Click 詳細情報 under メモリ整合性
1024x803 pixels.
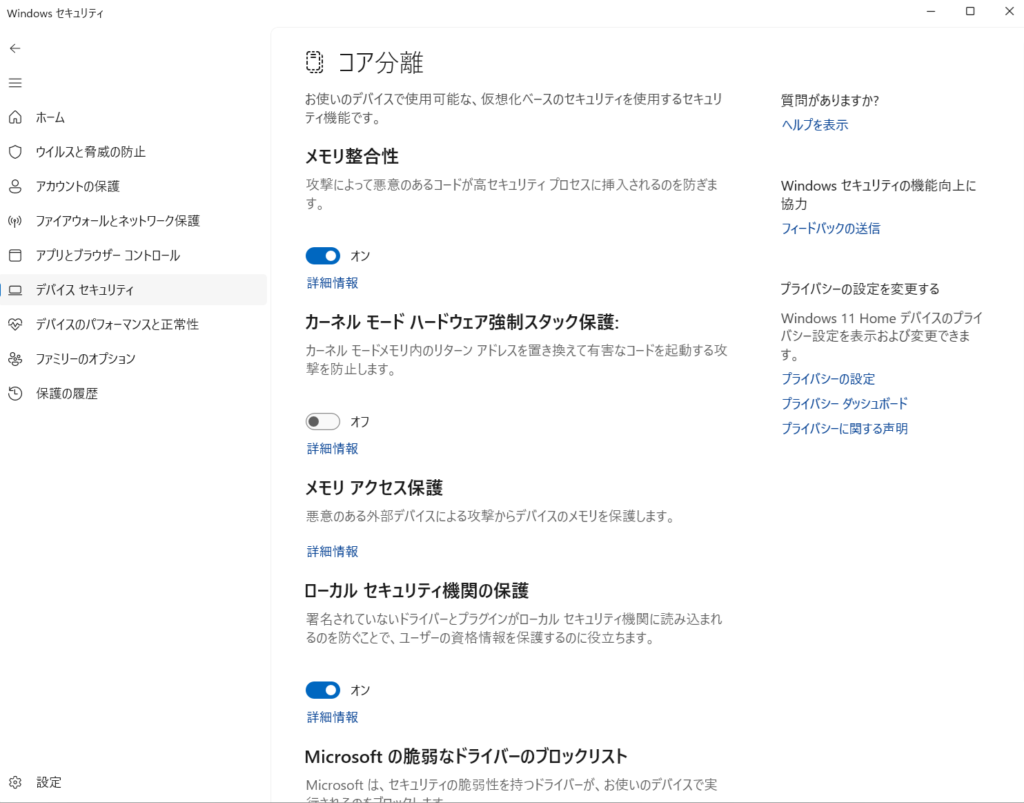coord(332,282)
